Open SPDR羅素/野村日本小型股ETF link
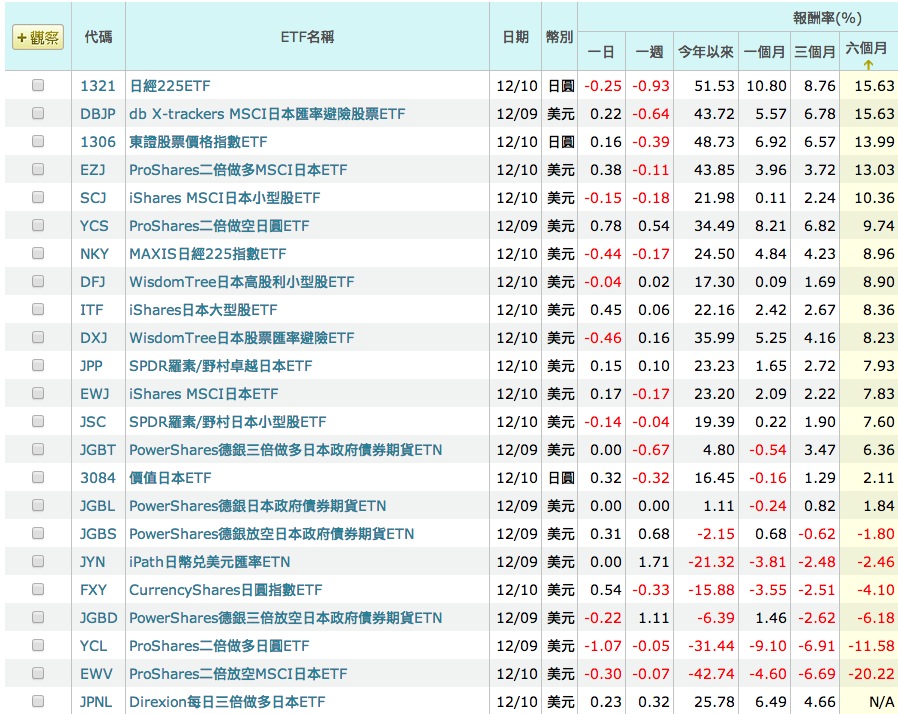The width and height of the screenshot is (898, 714). point(228,422)
